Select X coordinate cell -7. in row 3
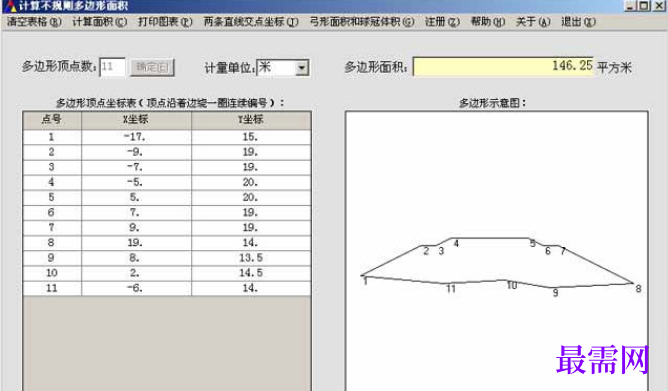Image resolution: width=668 pixels, height=391 pixels. tap(136, 167)
